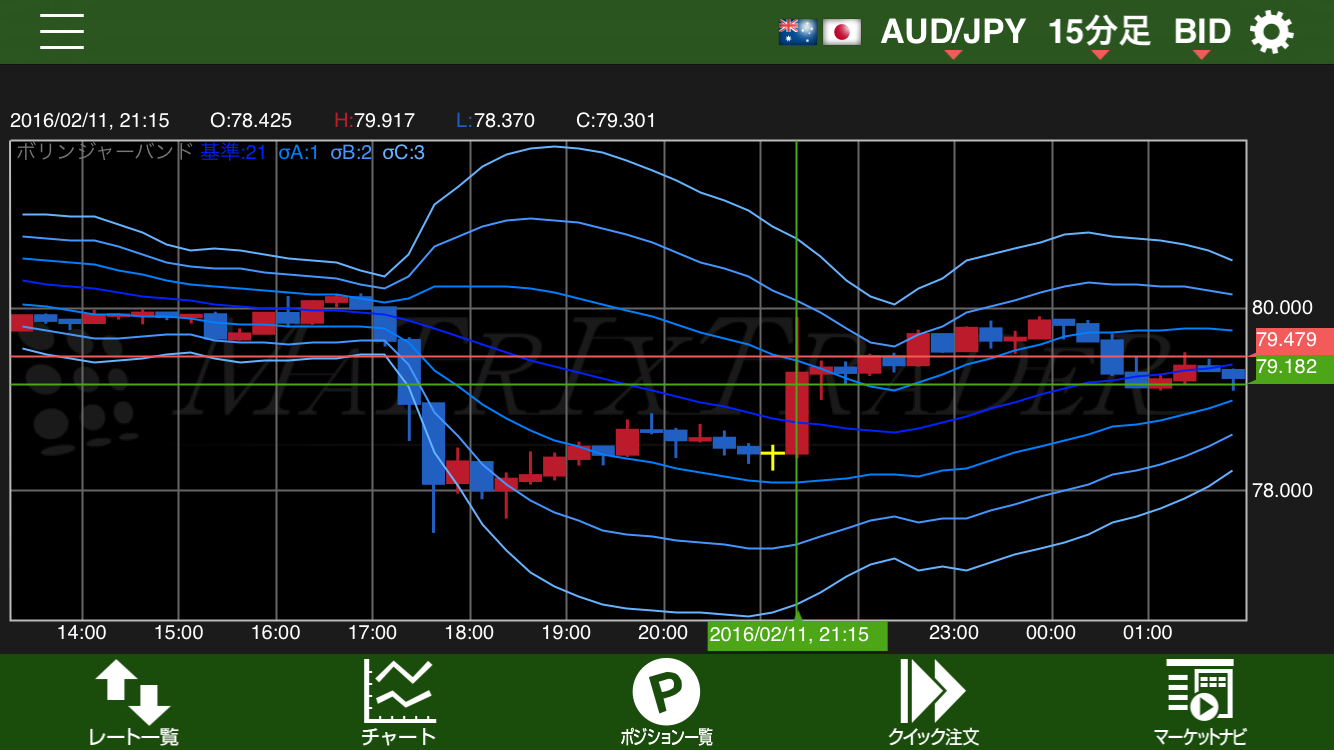The image size is (1334, 750).
Task: Expand the BID price type dropdown
Action: (1202, 33)
